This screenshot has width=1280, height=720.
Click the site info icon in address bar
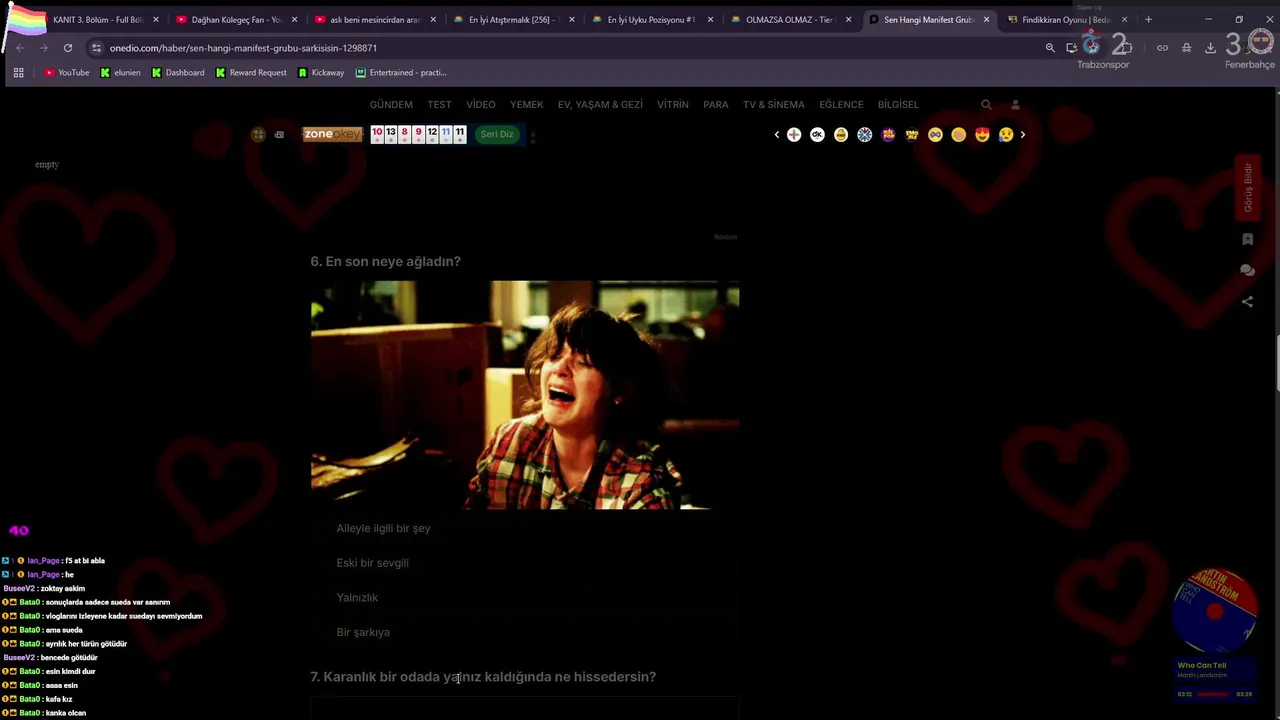tap(96, 48)
